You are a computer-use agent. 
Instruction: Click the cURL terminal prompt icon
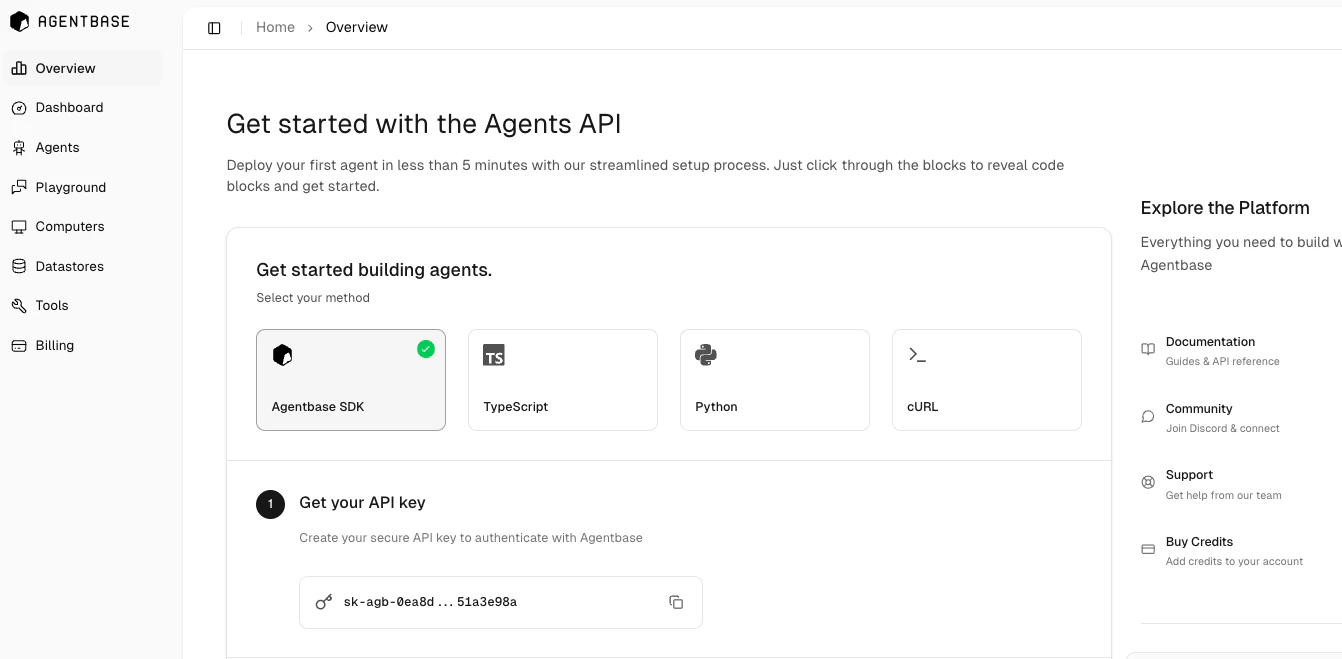(x=917, y=355)
